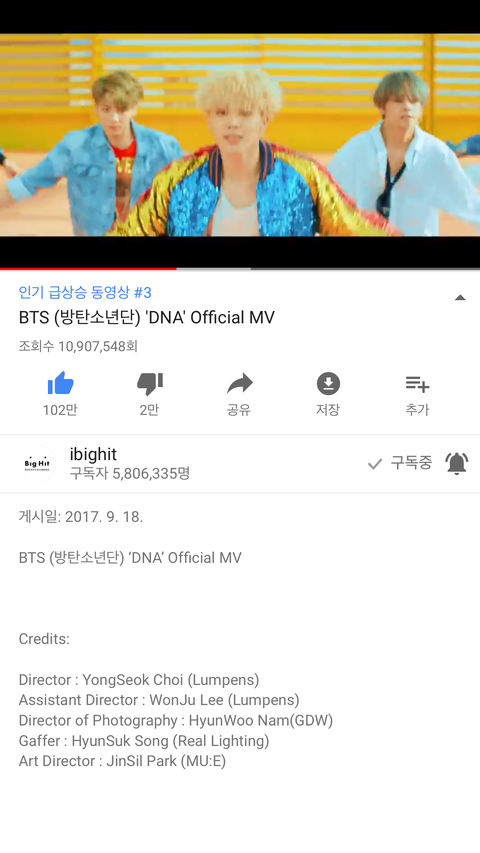
Task: Tap the download save icon
Action: coord(328,384)
